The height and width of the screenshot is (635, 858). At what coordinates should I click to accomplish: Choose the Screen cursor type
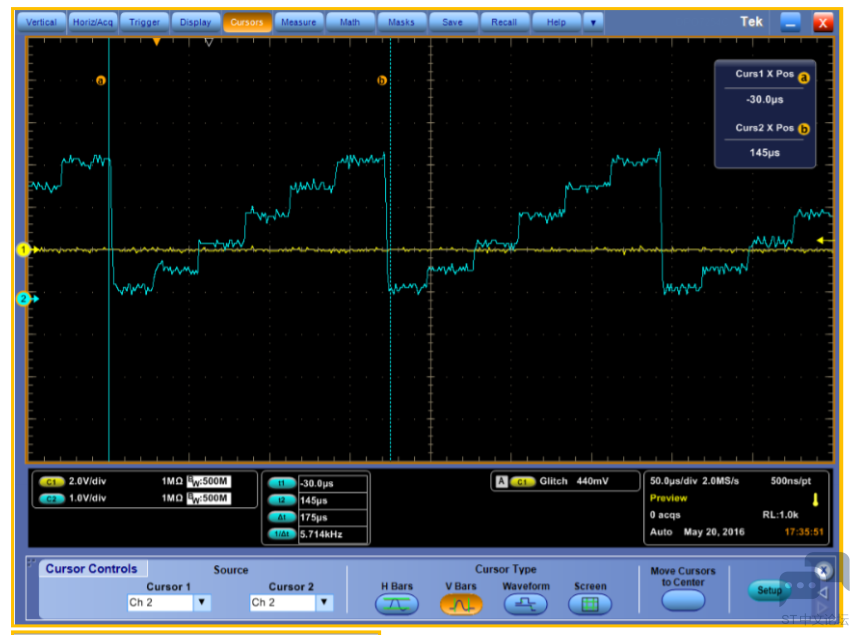[x=590, y=604]
